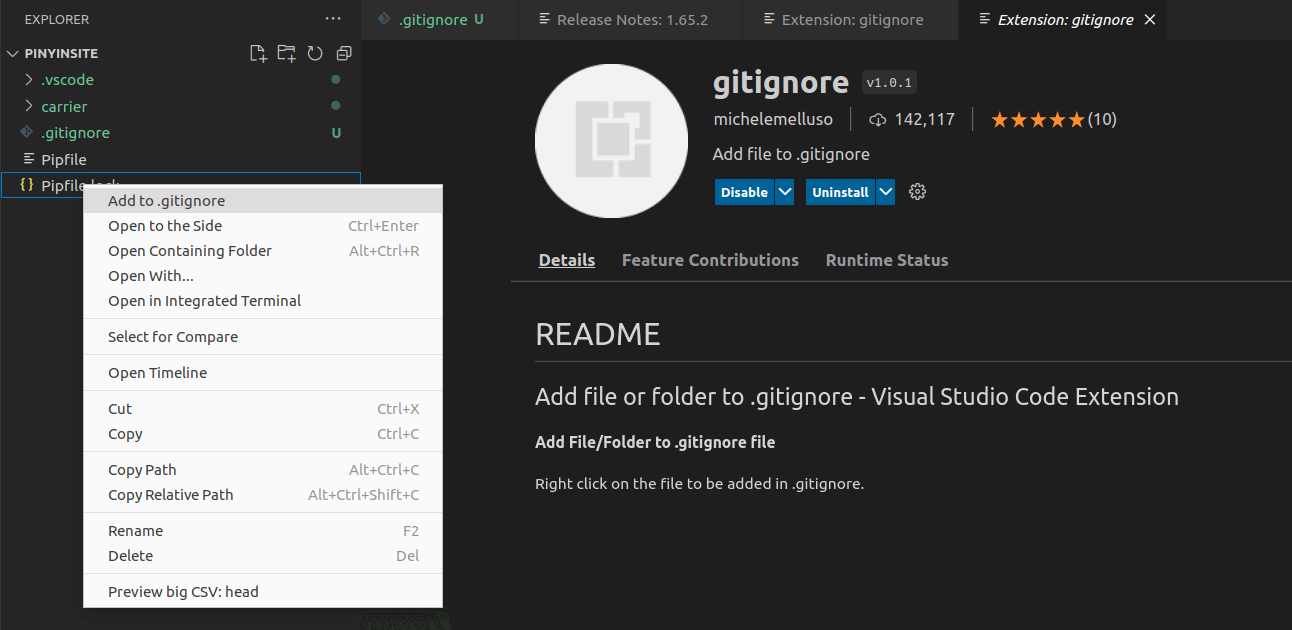Viewport: 1292px width, 630px height.
Task: Click the README heading
Action: 598,334
